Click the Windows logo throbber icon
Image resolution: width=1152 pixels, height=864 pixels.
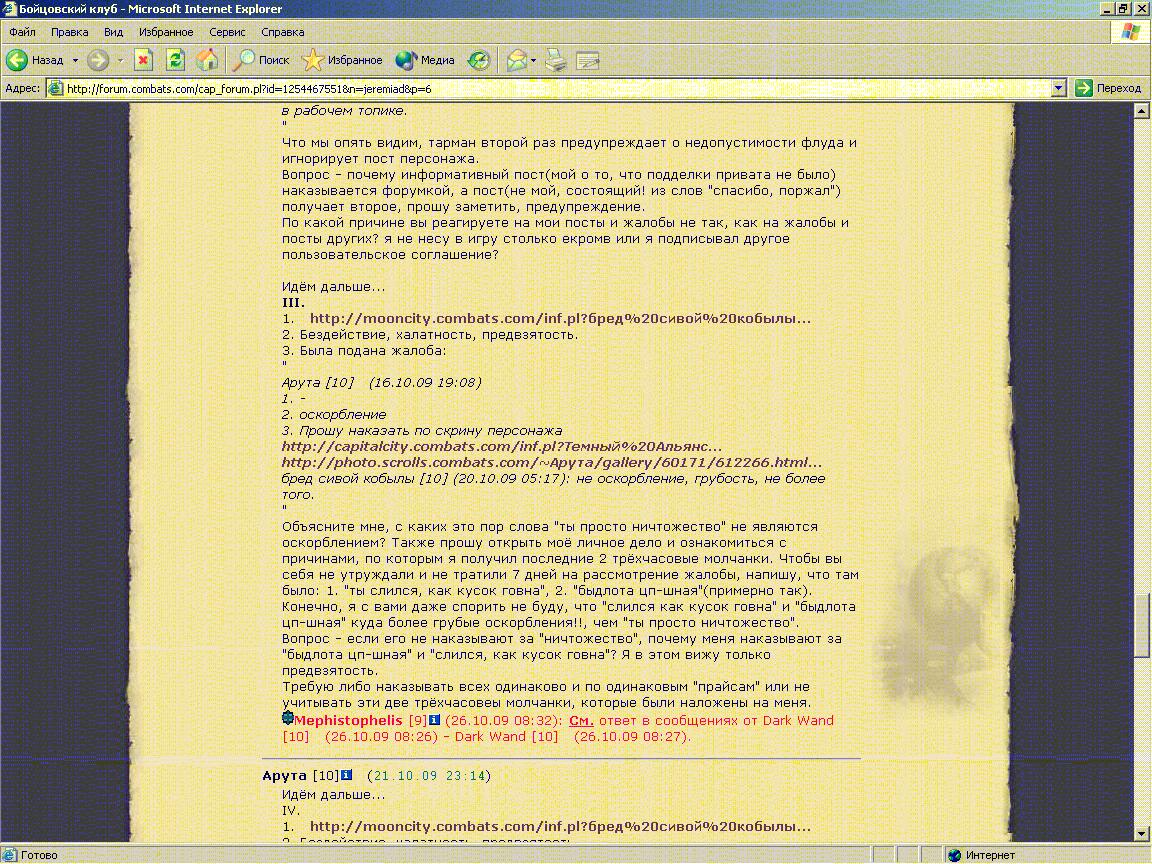point(1131,33)
